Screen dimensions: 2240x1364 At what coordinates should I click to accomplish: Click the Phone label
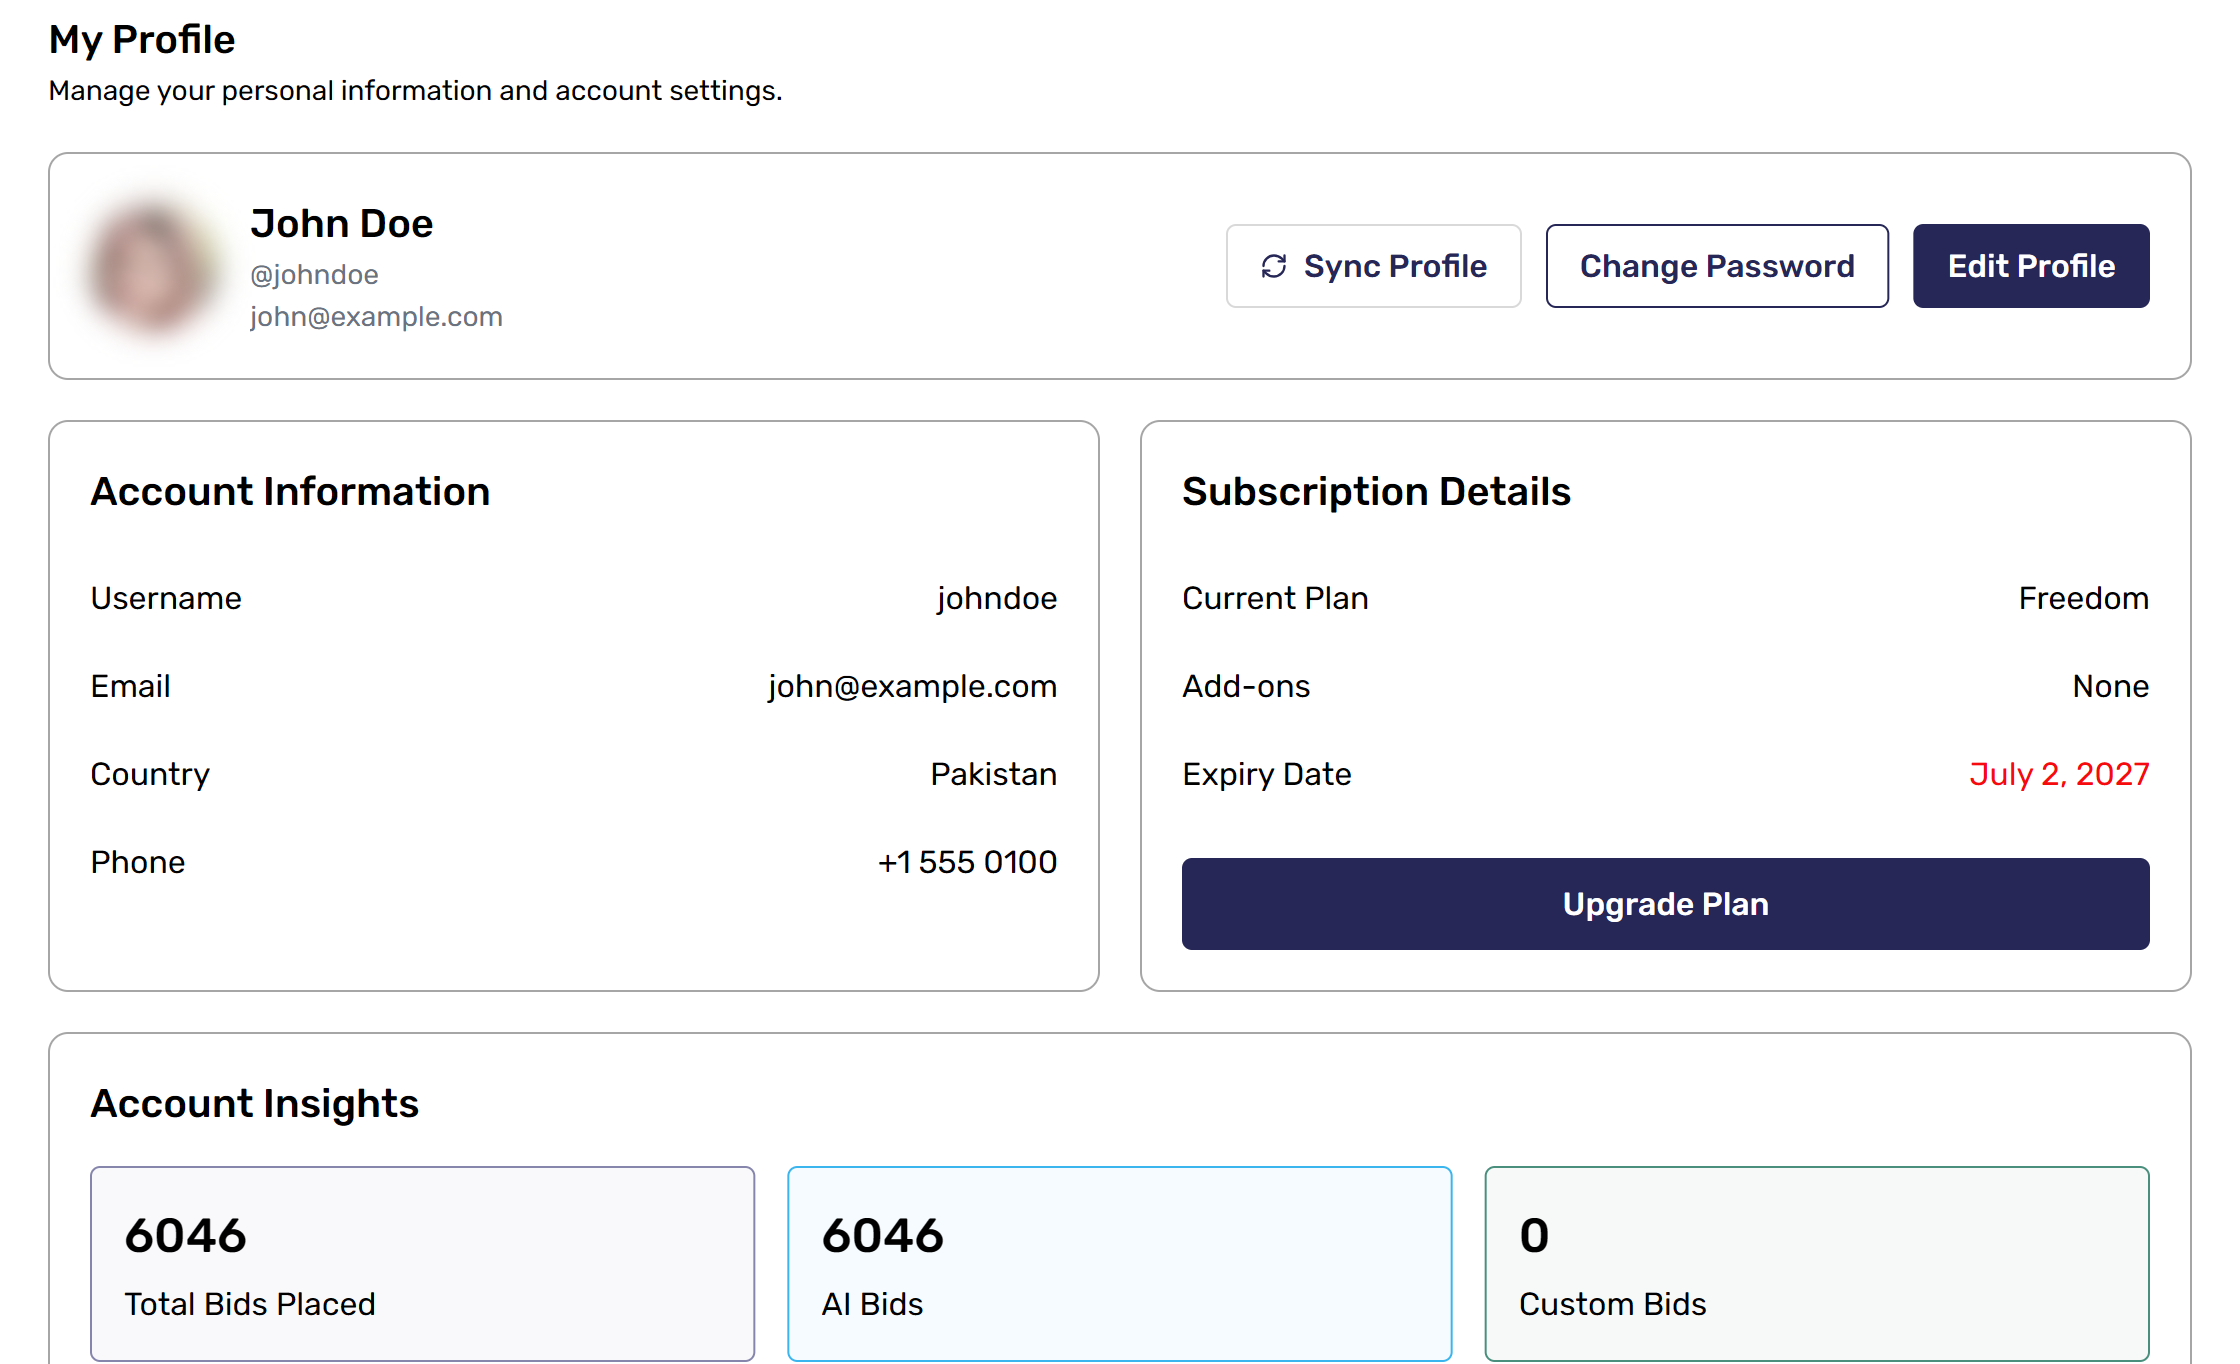(138, 862)
